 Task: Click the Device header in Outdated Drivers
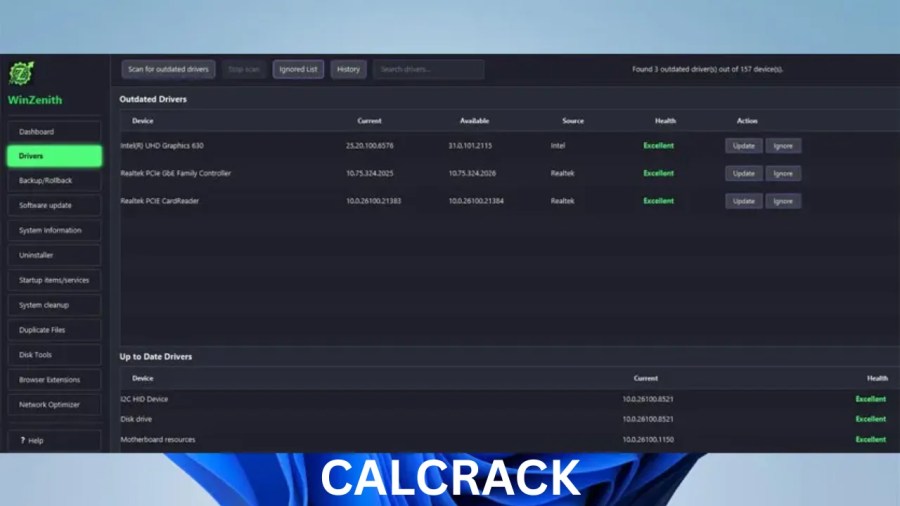tap(142, 121)
